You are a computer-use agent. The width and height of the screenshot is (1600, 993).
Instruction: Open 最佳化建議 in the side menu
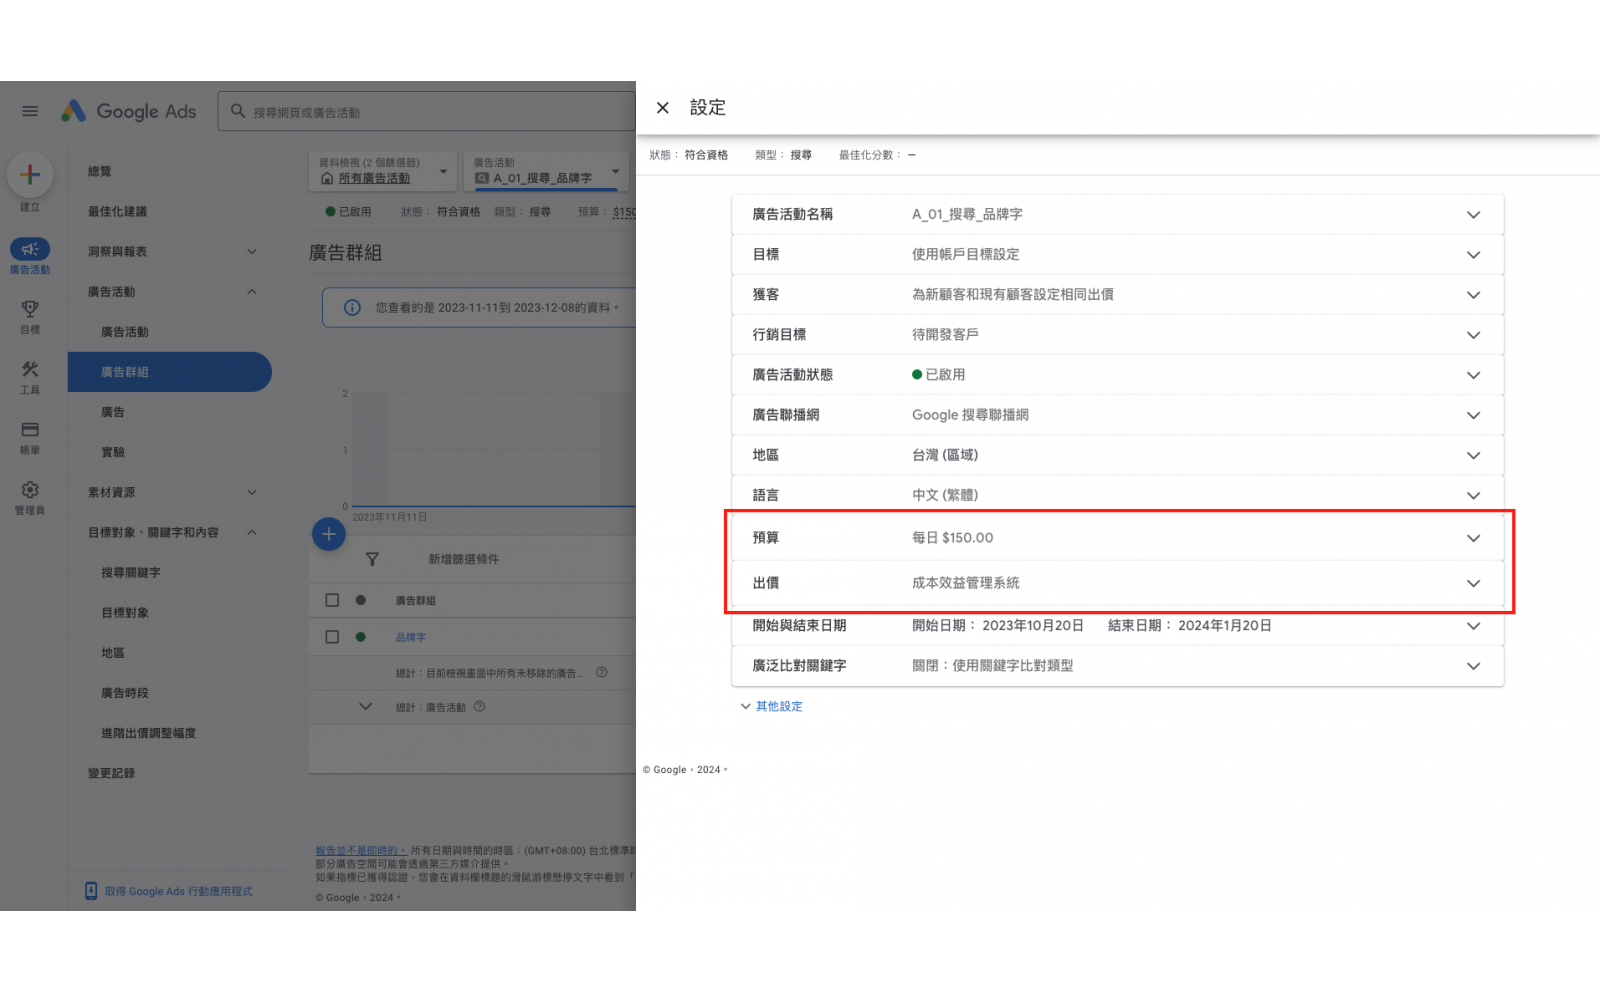coord(117,211)
